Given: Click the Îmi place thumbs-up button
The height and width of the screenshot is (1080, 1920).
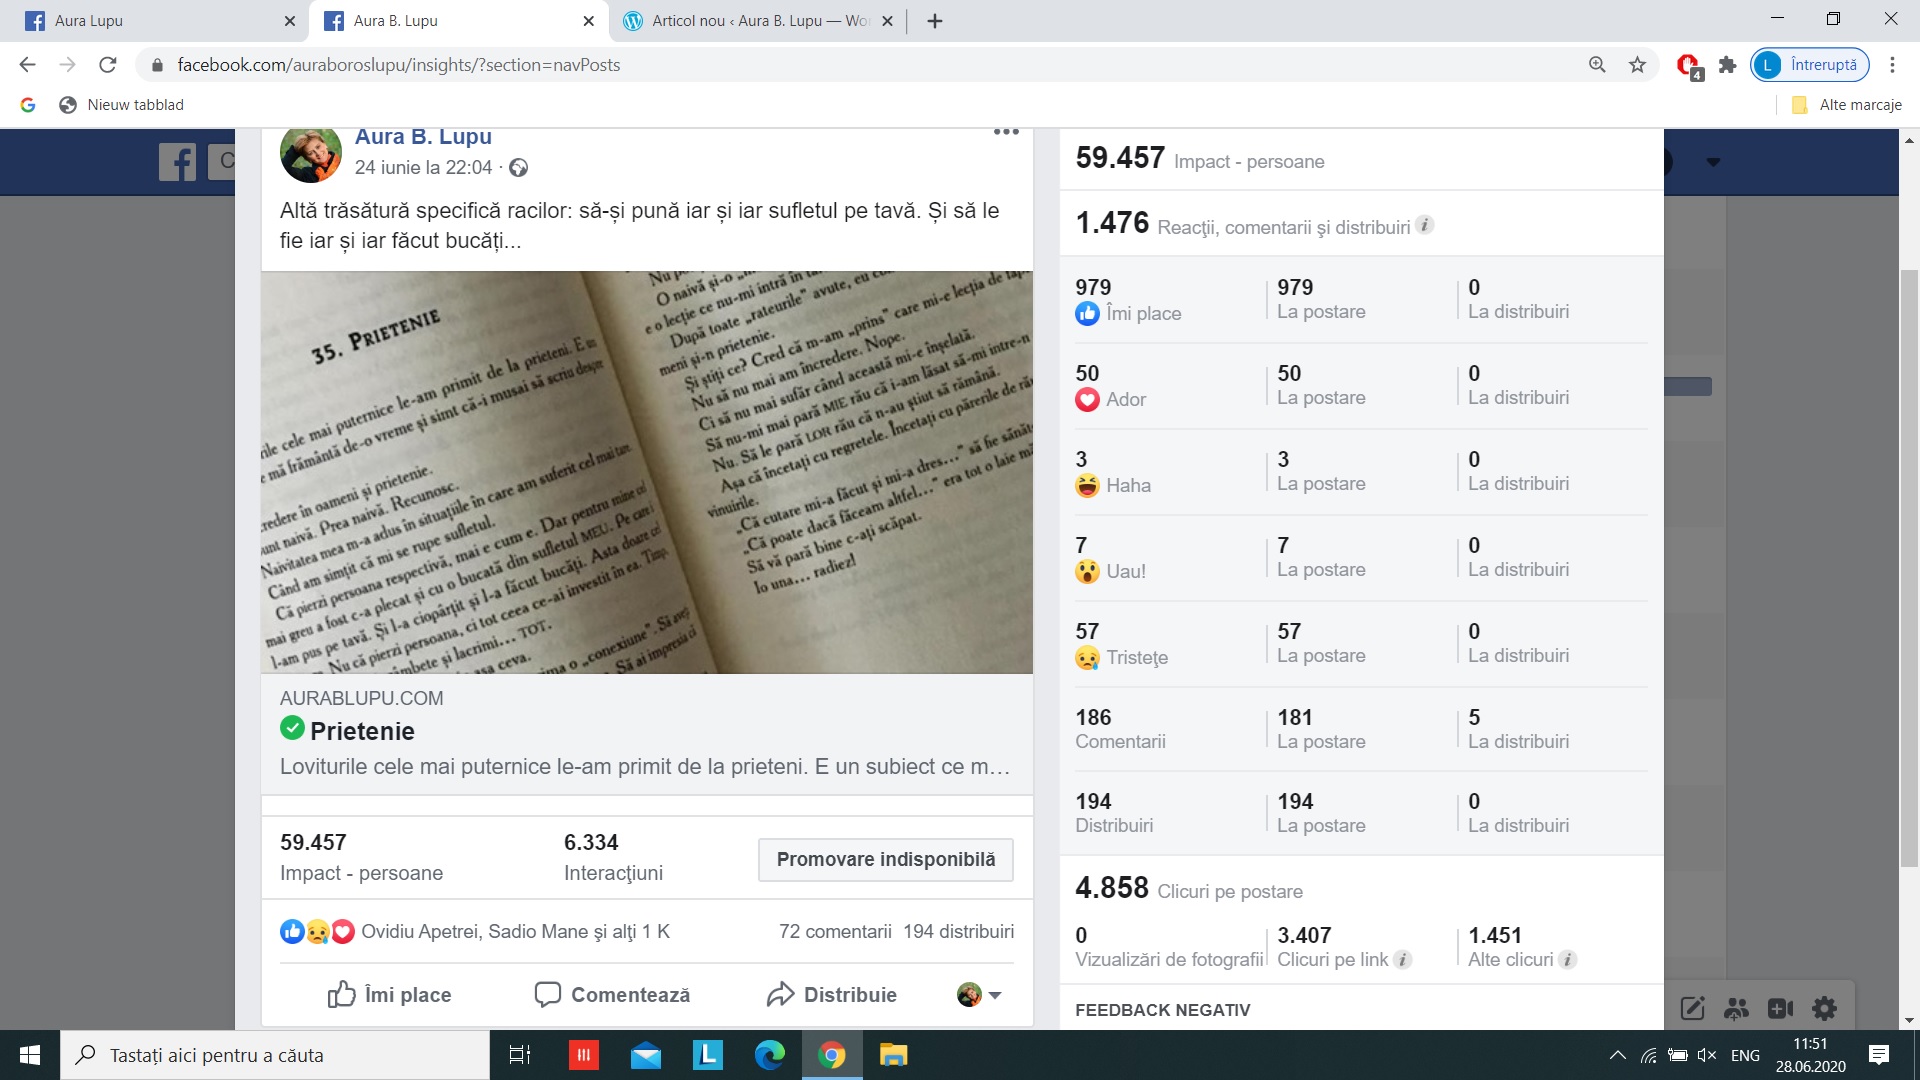Looking at the screenshot, I should point(389,994).
